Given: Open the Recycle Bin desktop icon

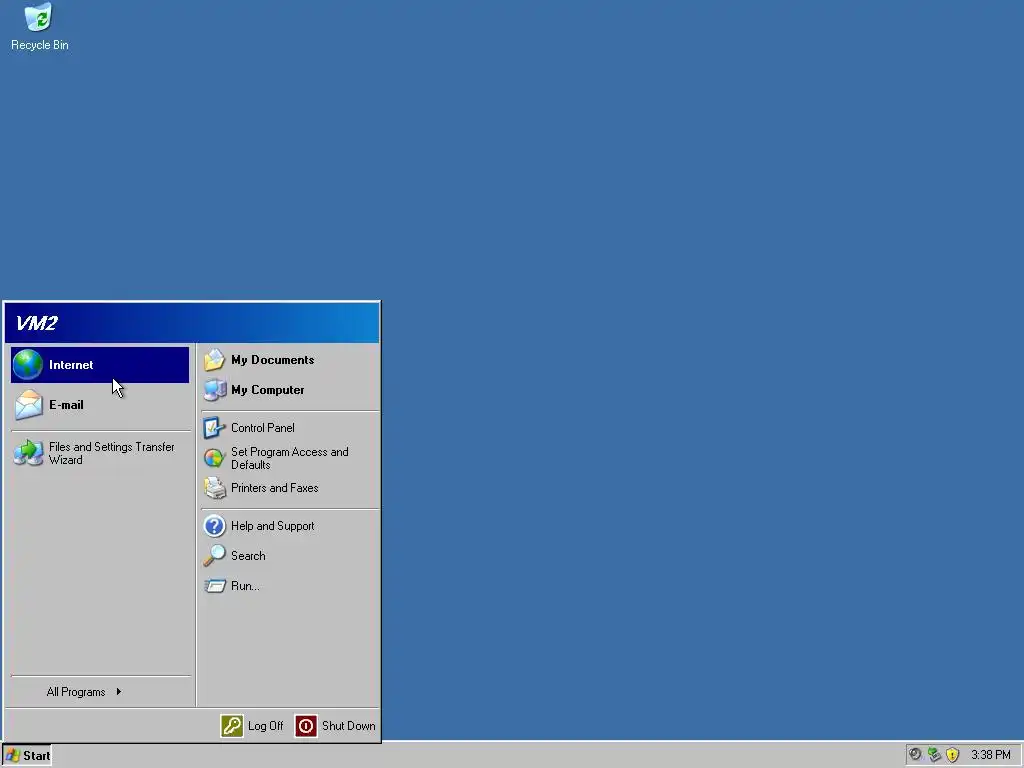Looking at the screenshot, I should point(39,27).
